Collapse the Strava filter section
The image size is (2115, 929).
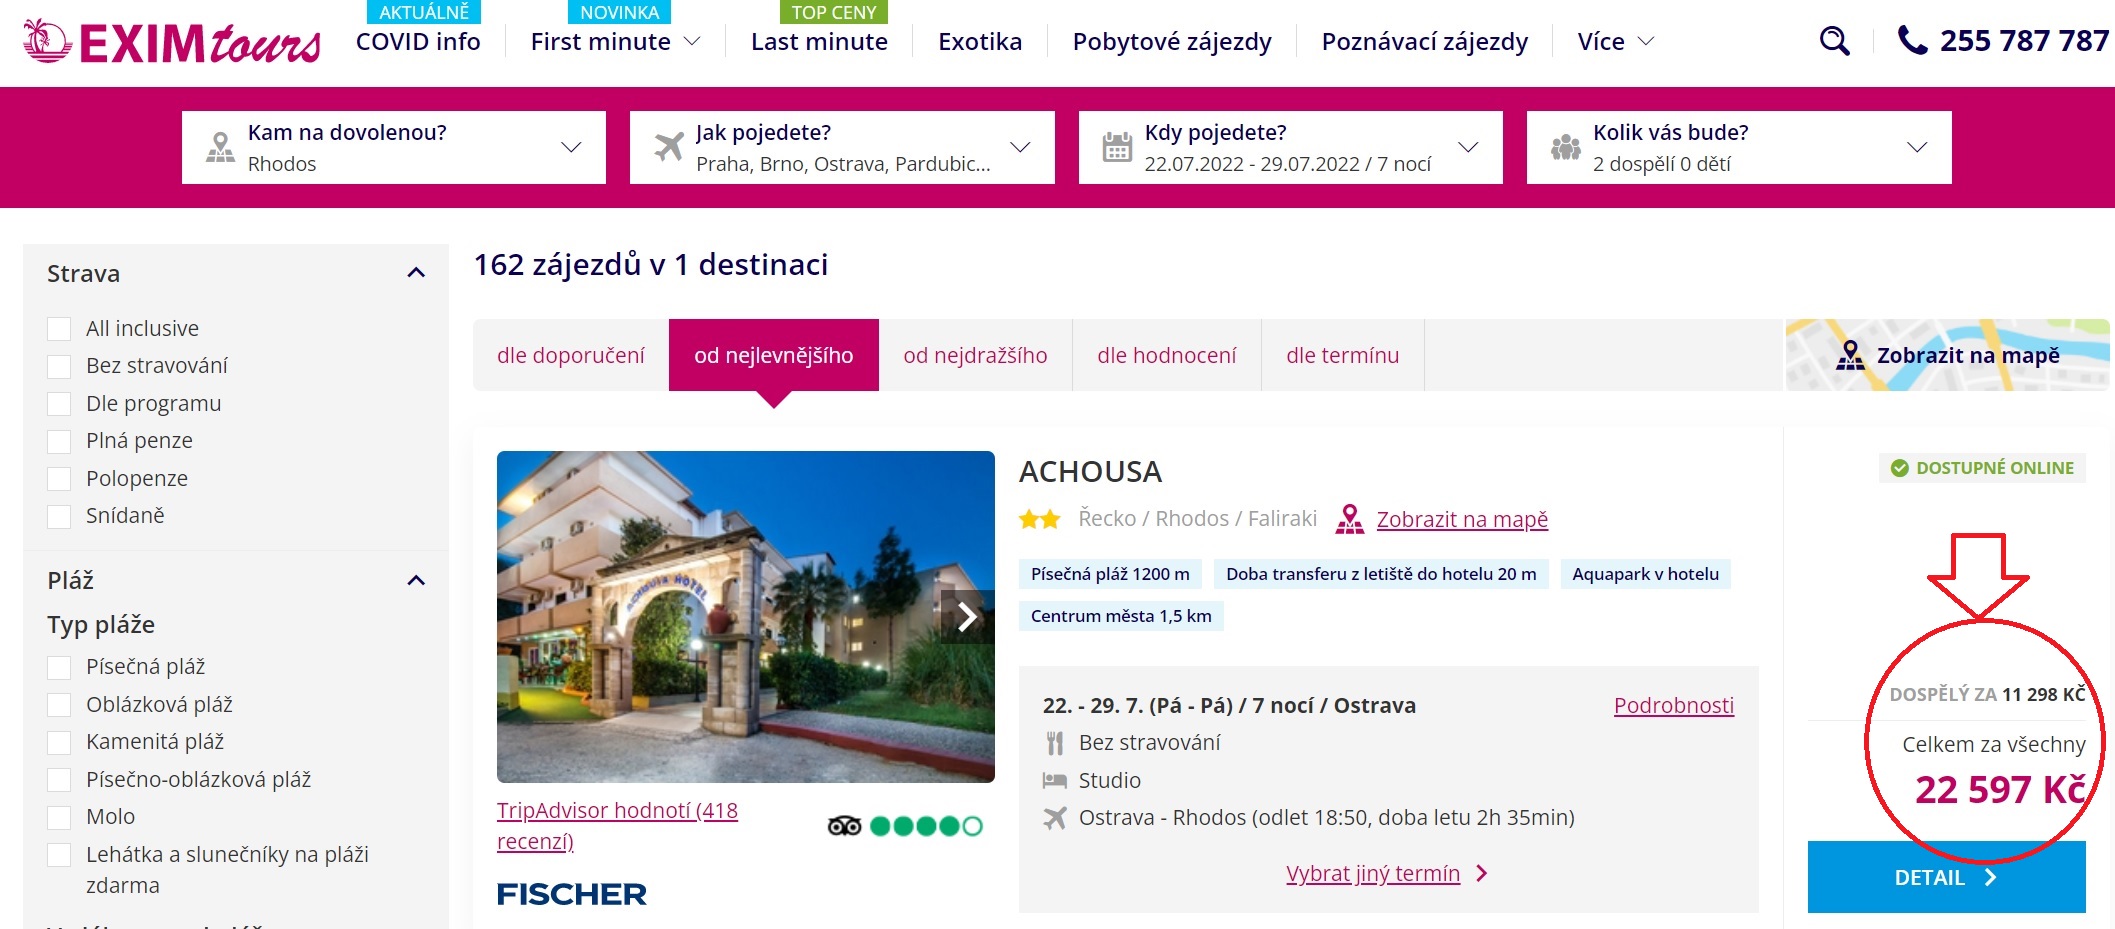click(416, 273)
